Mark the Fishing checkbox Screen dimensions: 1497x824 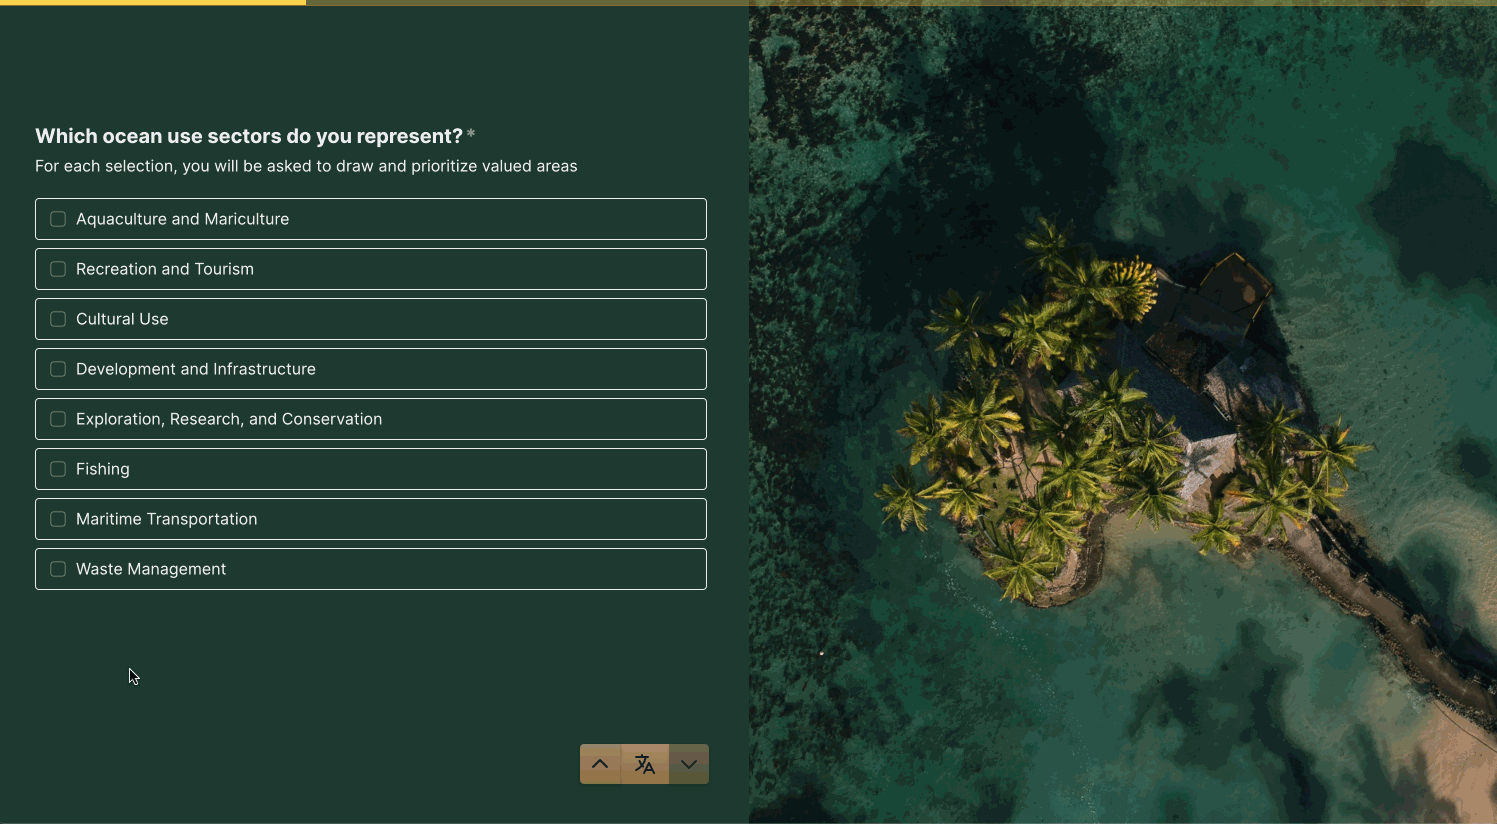(x=58, y=469)
